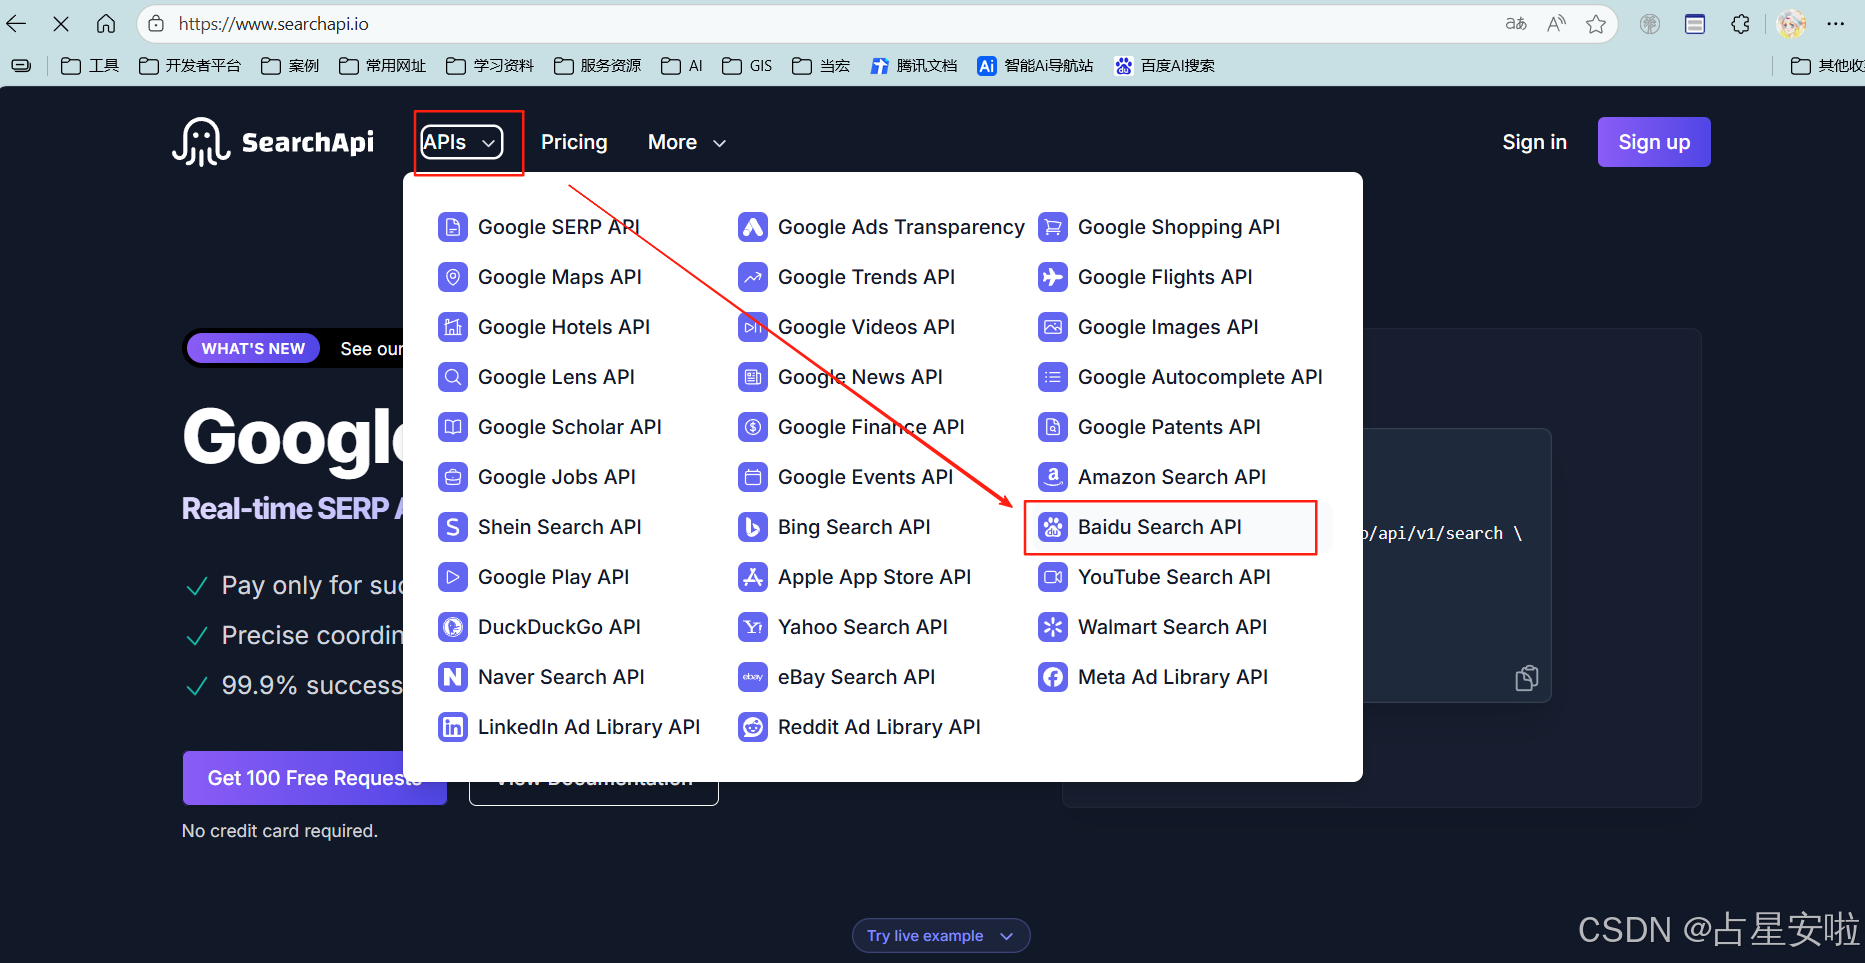Viewport: 1865px width, 963px height.
Task: Click the Meta Ad Library Facebook icon
Action: [1053, 677]
